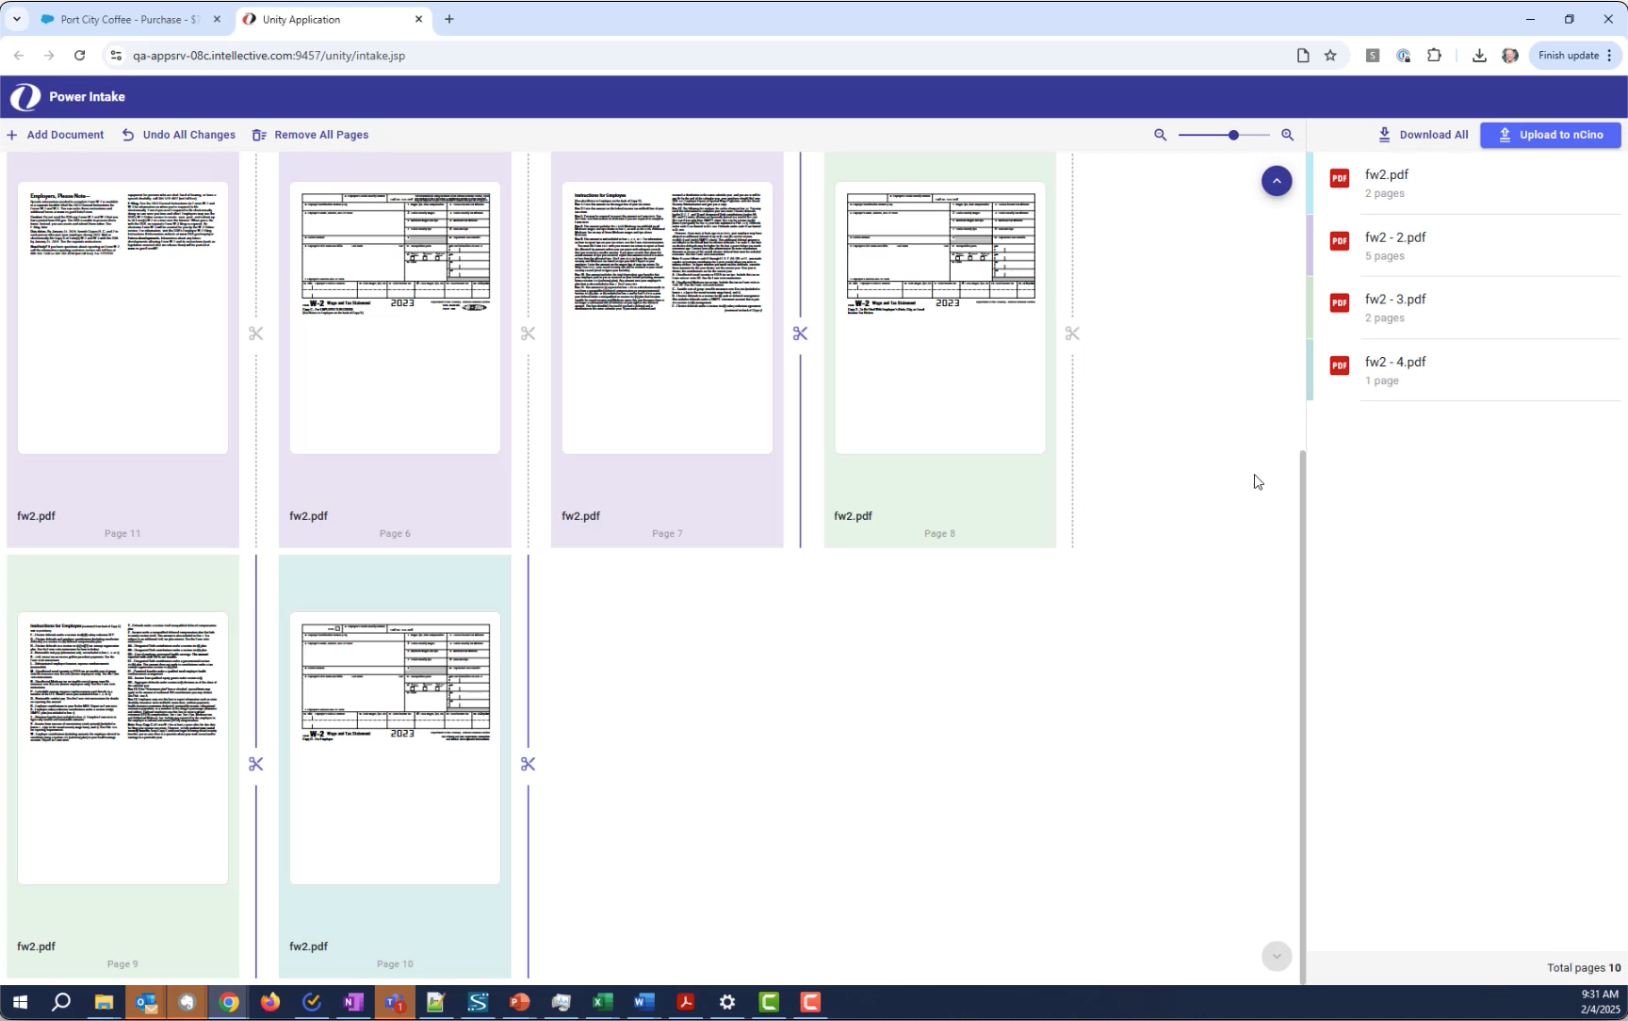Select the Page 8 thumbnail
1628x1021 pixels.
[x=940, y=318]
